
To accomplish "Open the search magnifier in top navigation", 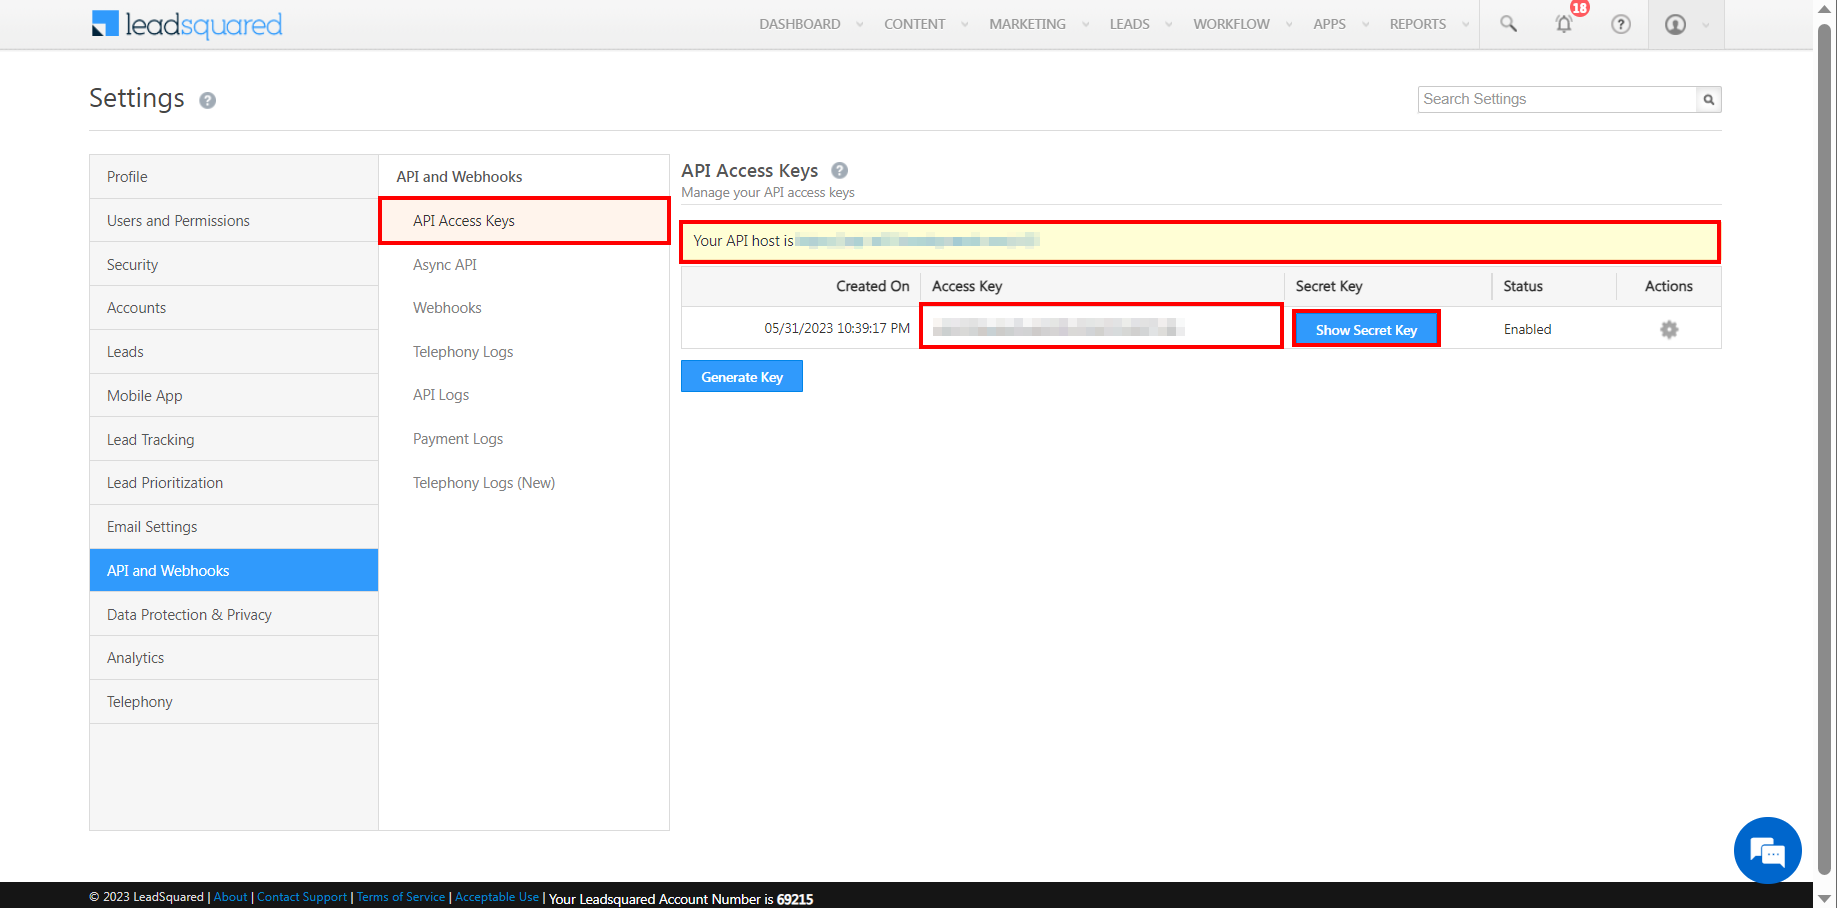I will click(1508, 24).
